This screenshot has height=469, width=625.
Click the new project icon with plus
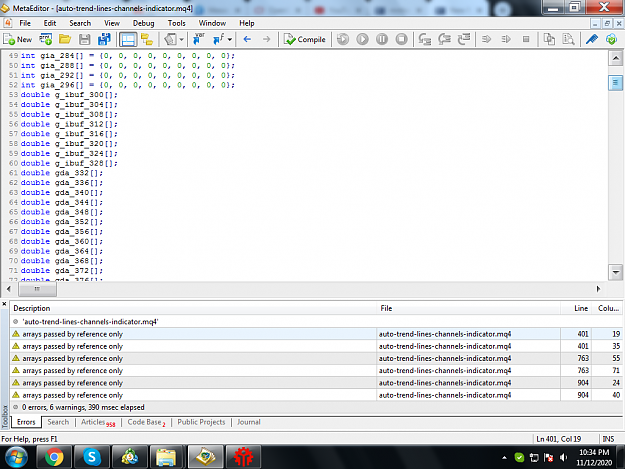45,39
